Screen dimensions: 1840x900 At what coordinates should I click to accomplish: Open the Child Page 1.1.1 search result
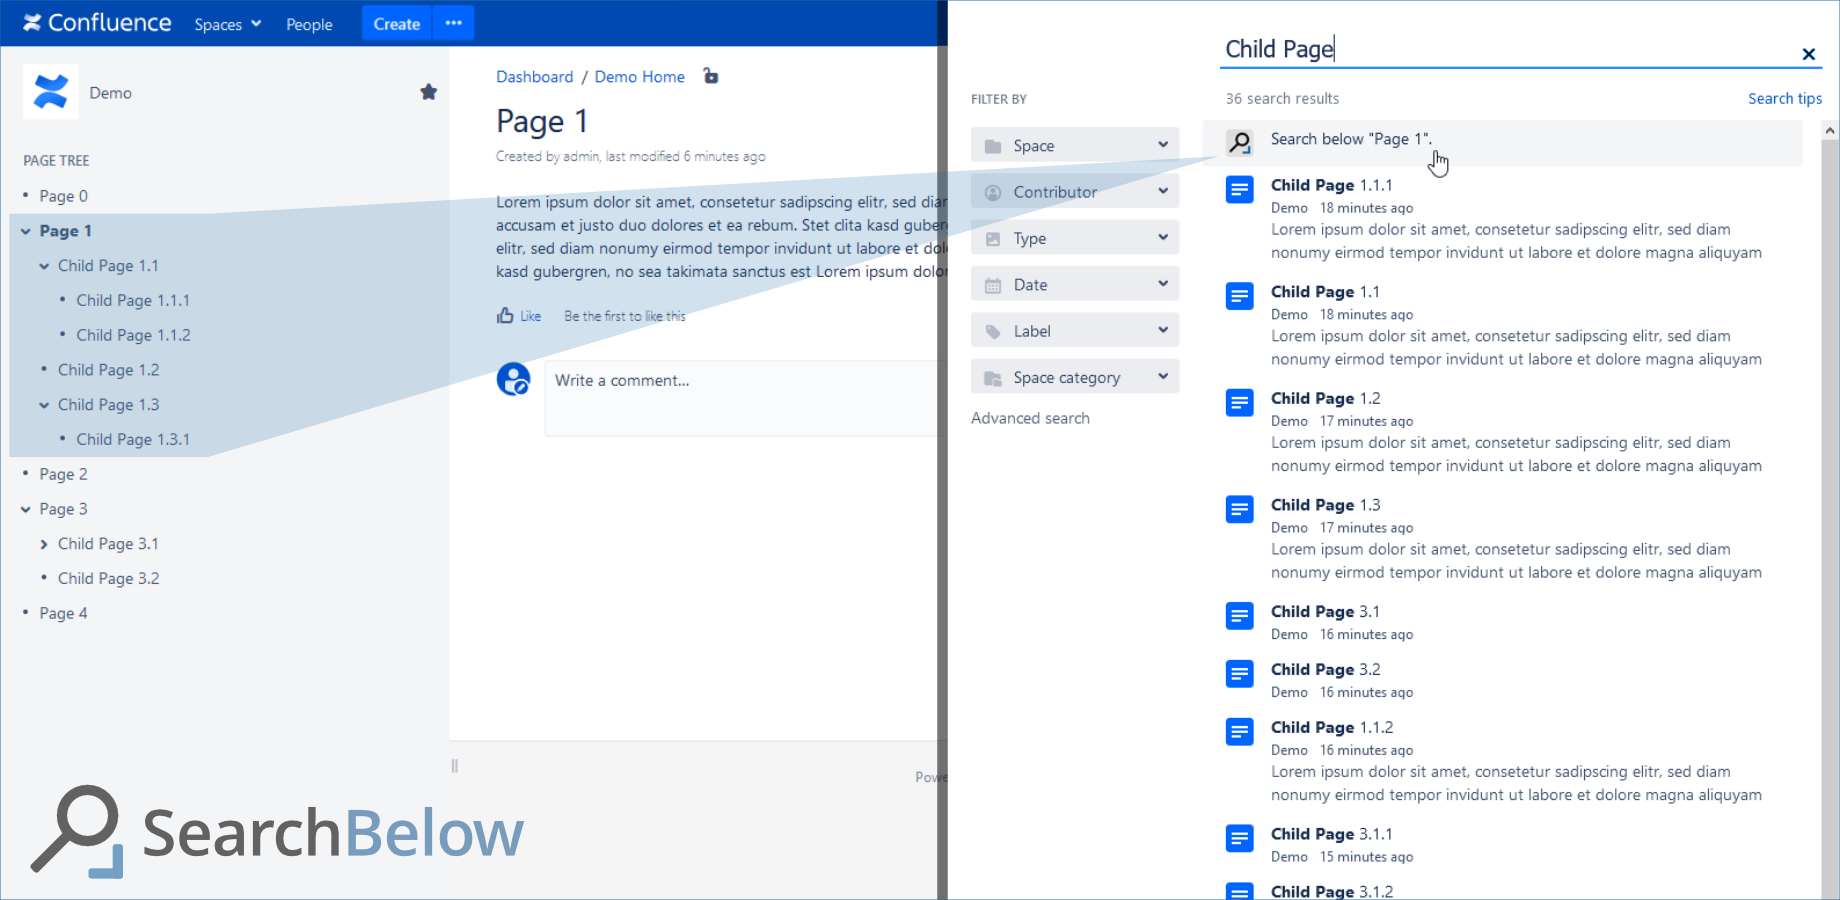(x=1331, y=185)
